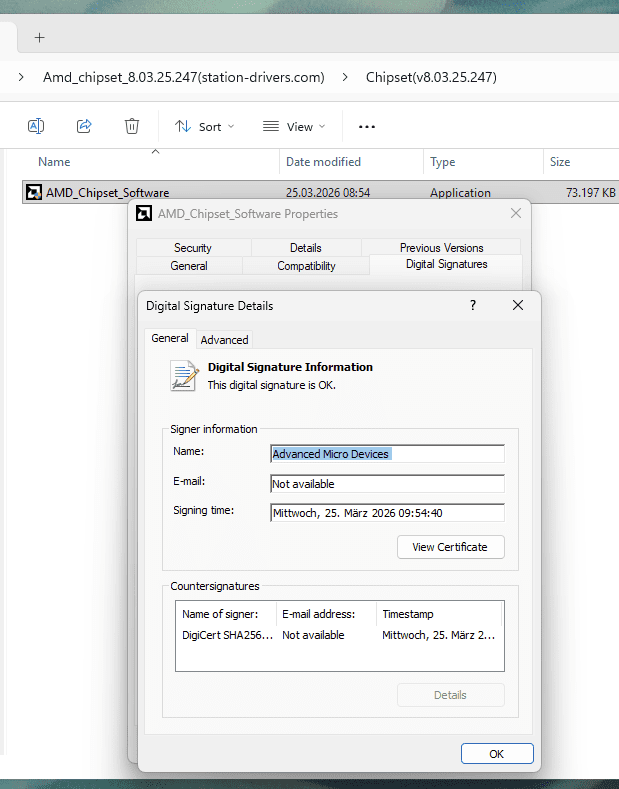Click the Rename icon in Explorer toolbar
This screenshot has width=619, height=789.
click(x=36, y=126)
